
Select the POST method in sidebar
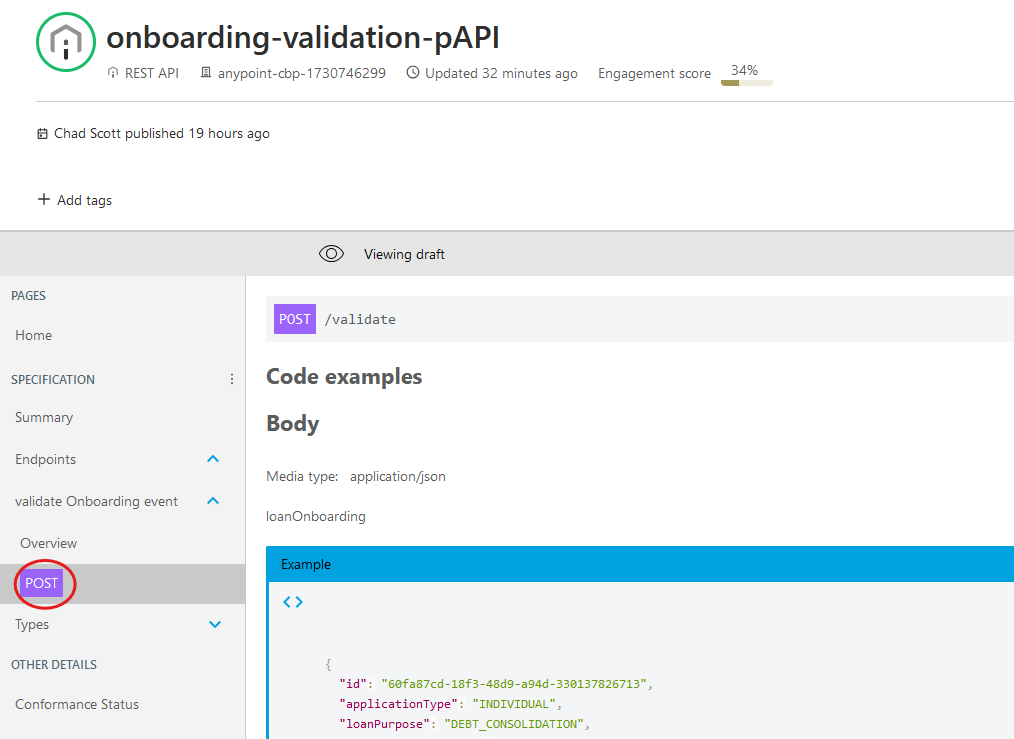click(42, 584)
